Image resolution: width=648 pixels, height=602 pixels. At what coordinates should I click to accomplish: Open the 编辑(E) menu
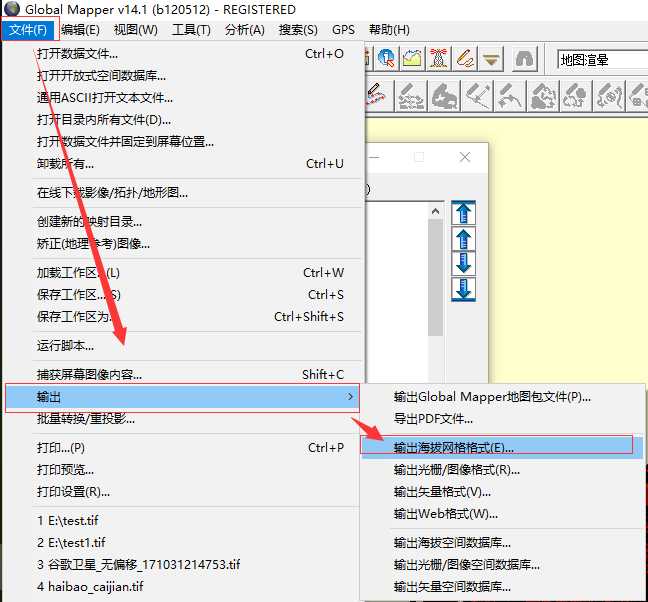point(81,30)
